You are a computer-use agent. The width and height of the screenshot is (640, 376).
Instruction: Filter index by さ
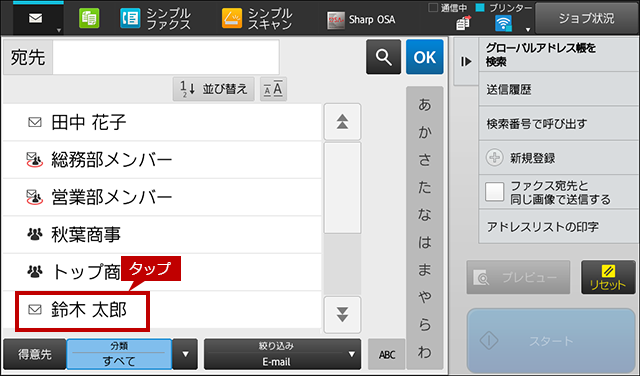[424, 160]
